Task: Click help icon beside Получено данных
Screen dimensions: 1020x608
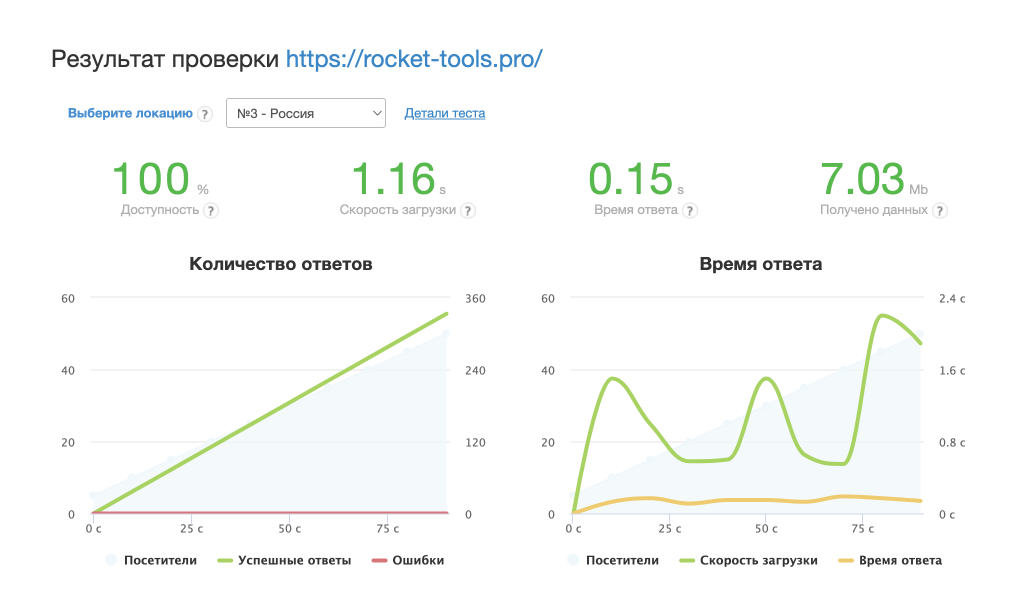Action: (940, 211)
